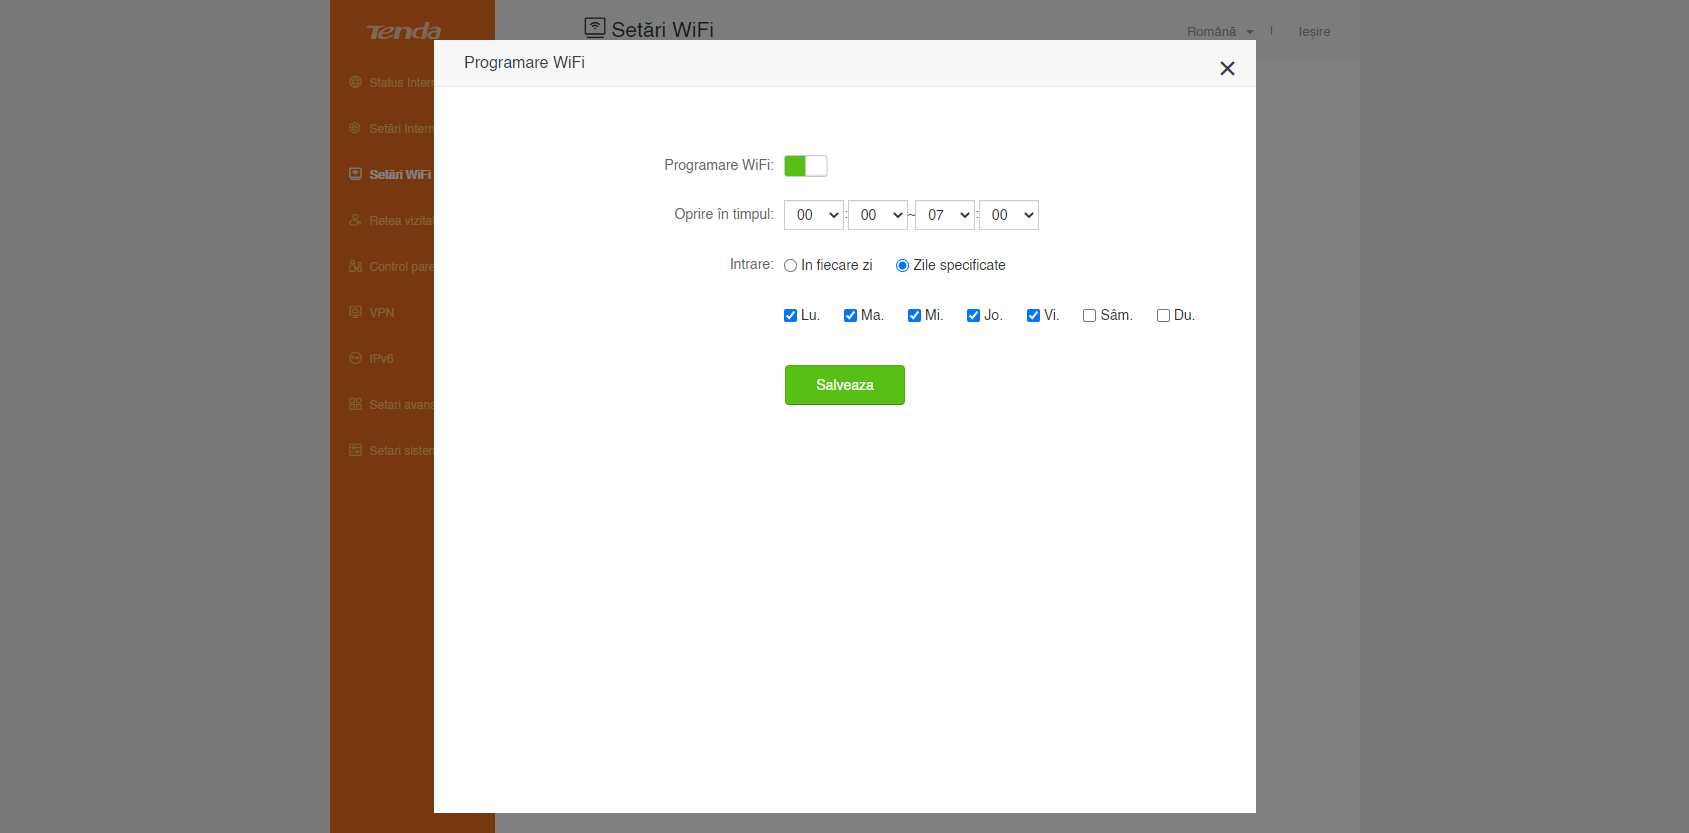Click the VPN shield icon
Image resolution: width=1689 pixels, height=833 pixels.
coord(355,312)
